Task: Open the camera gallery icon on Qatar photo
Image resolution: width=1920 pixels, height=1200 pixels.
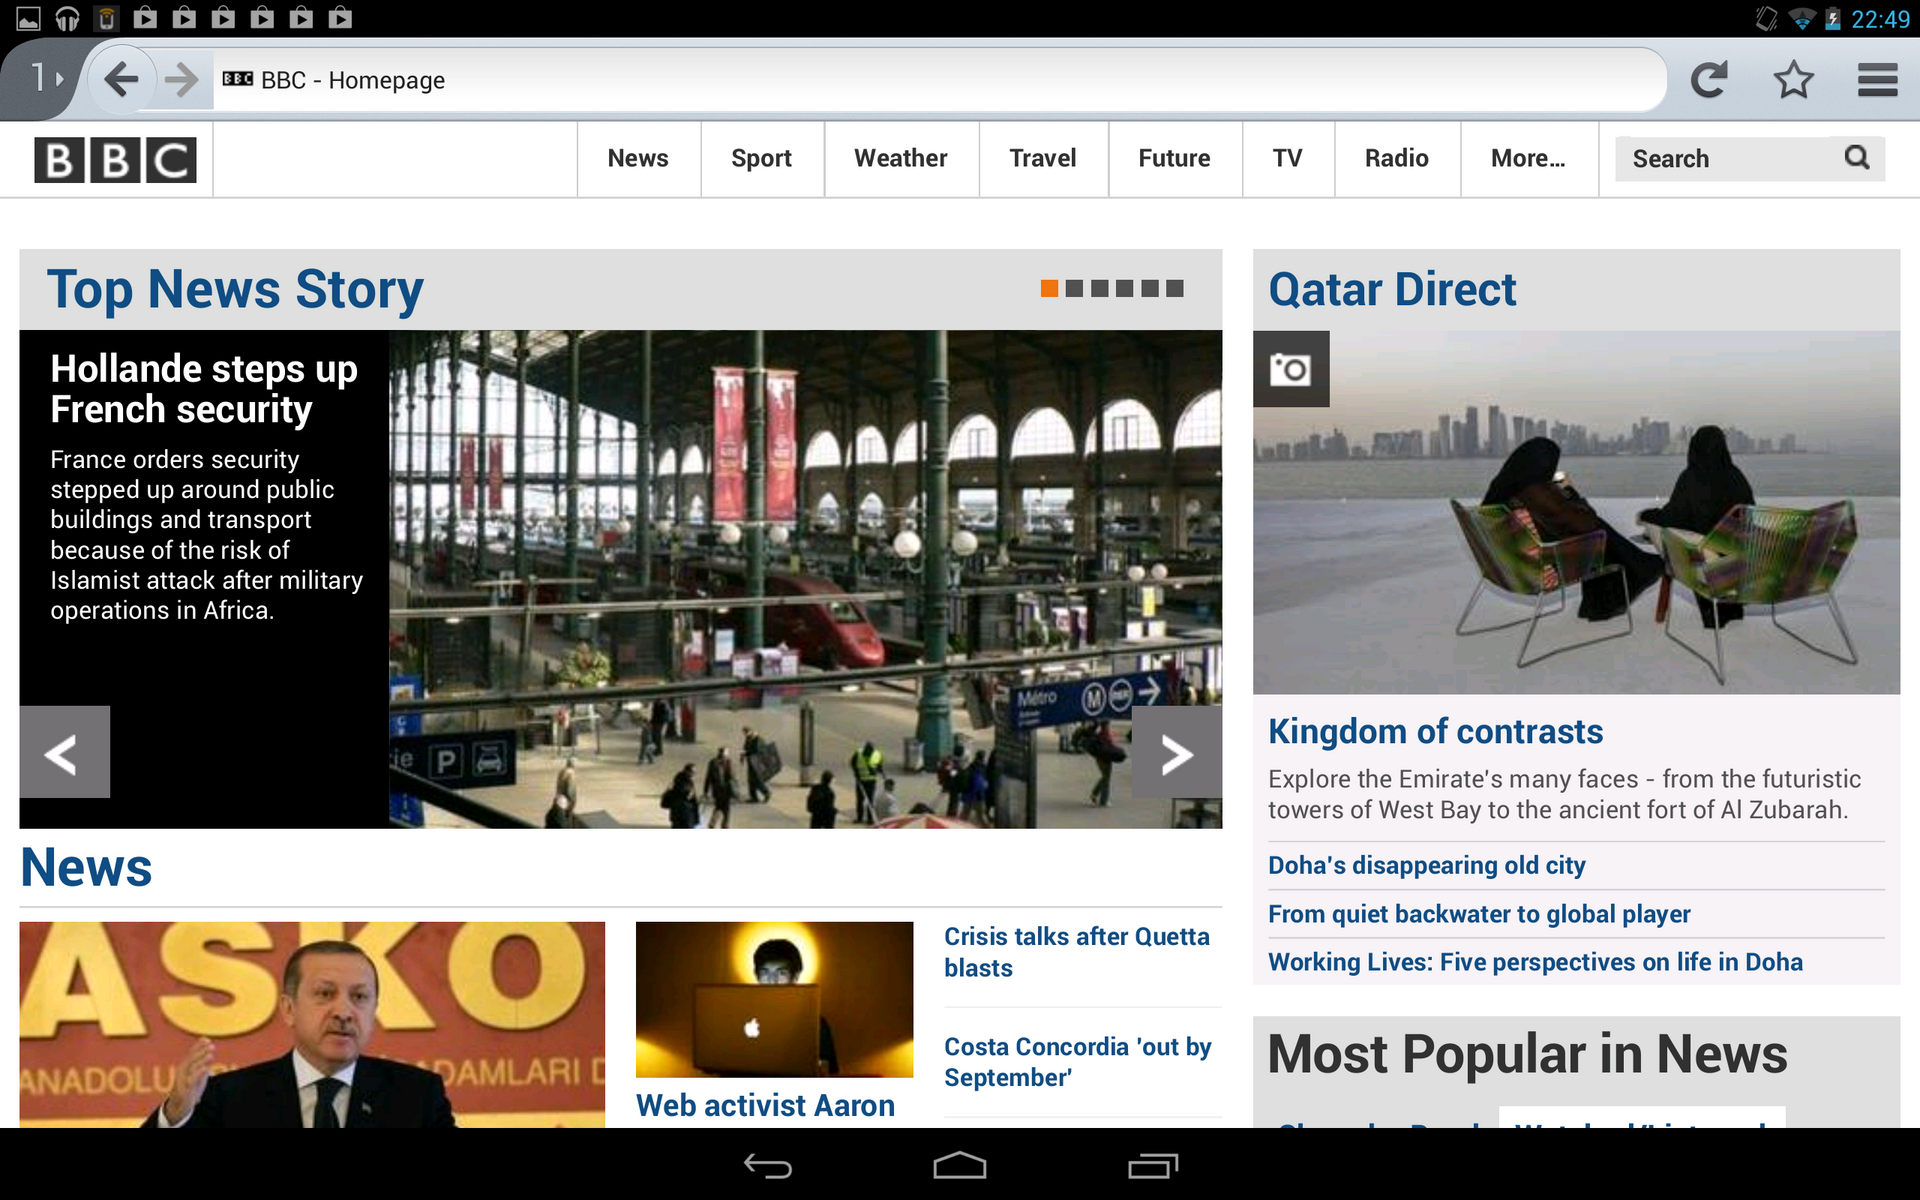Action: pos(1290,369)
